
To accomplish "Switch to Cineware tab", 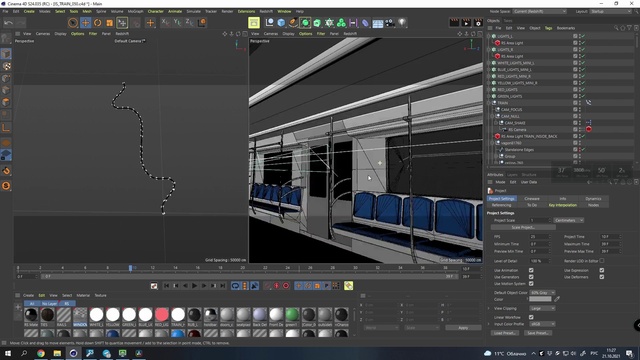I will (532, 199).
